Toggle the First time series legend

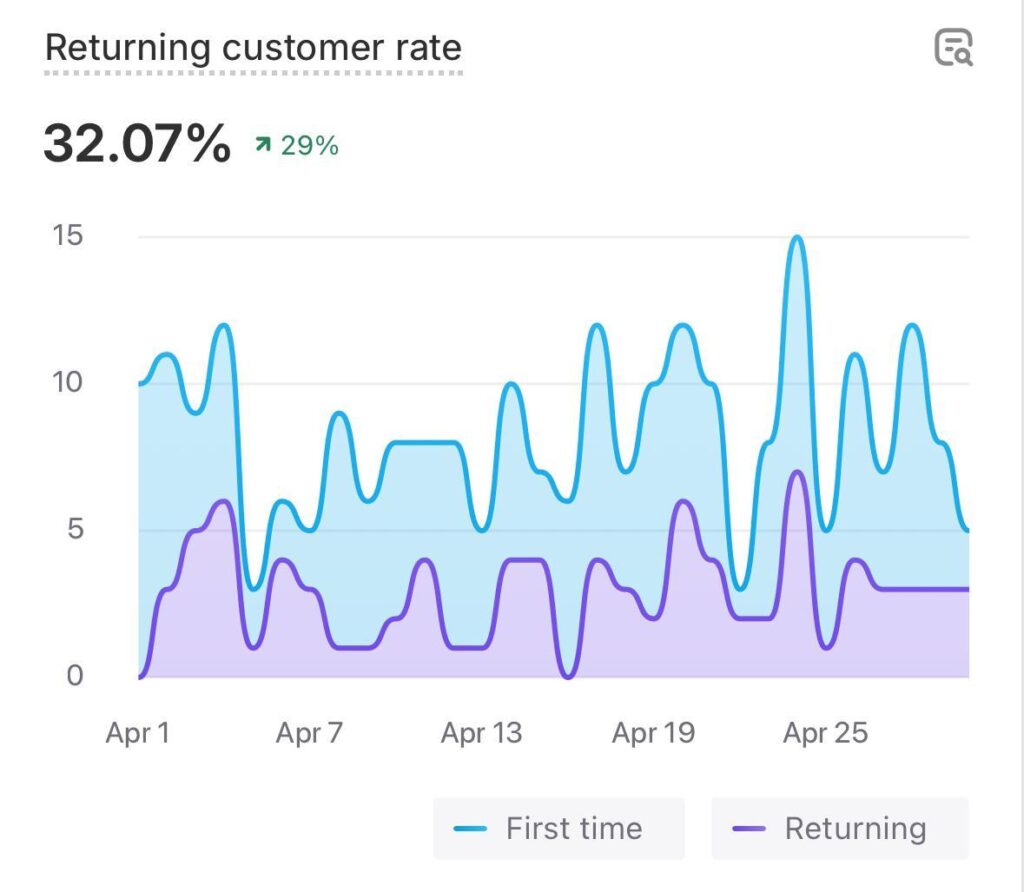point(558,828)
